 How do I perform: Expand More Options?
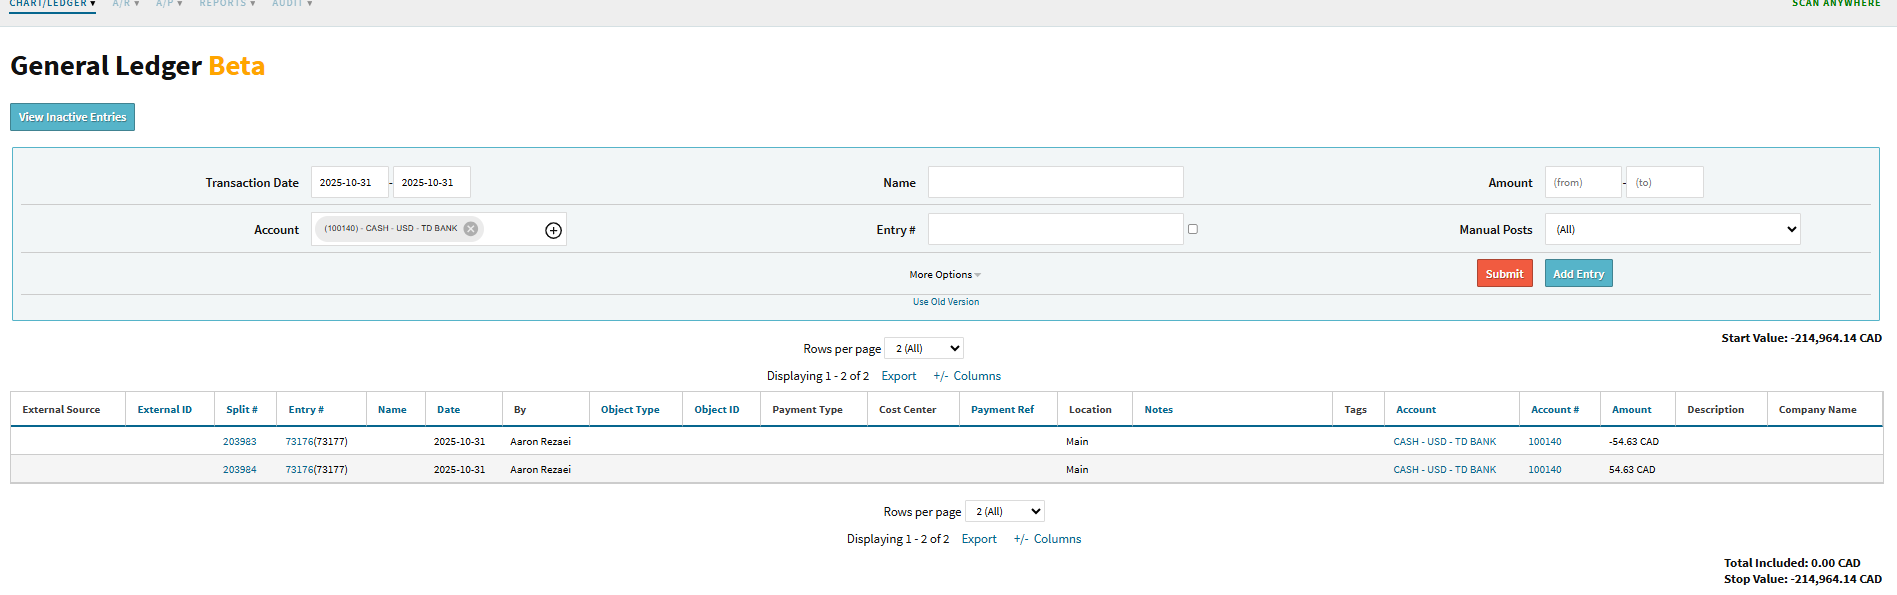[x=944, y=275]
